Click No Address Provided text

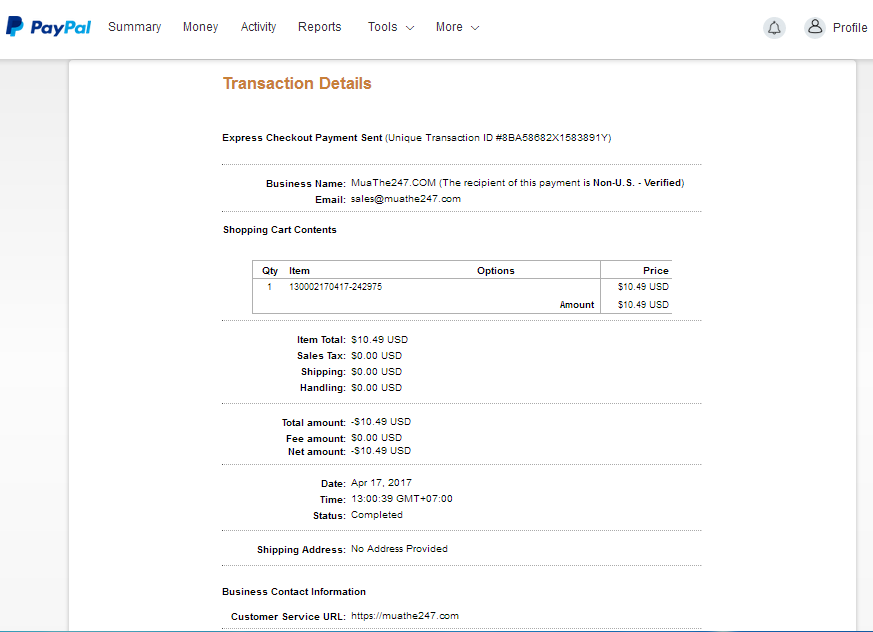pyautogui.click(x=399, y=549)
